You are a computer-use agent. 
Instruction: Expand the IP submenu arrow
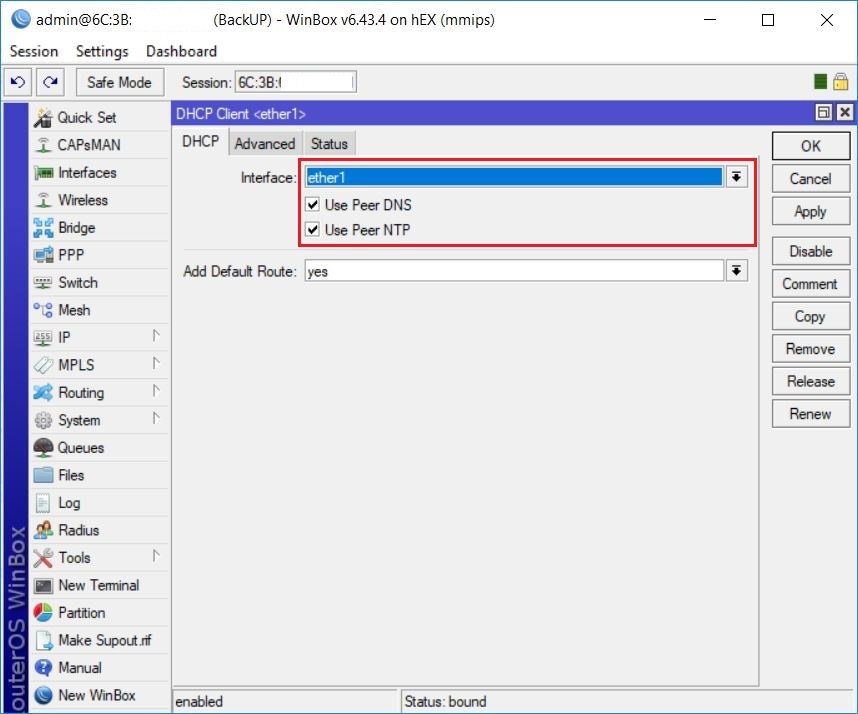(156, 336)
